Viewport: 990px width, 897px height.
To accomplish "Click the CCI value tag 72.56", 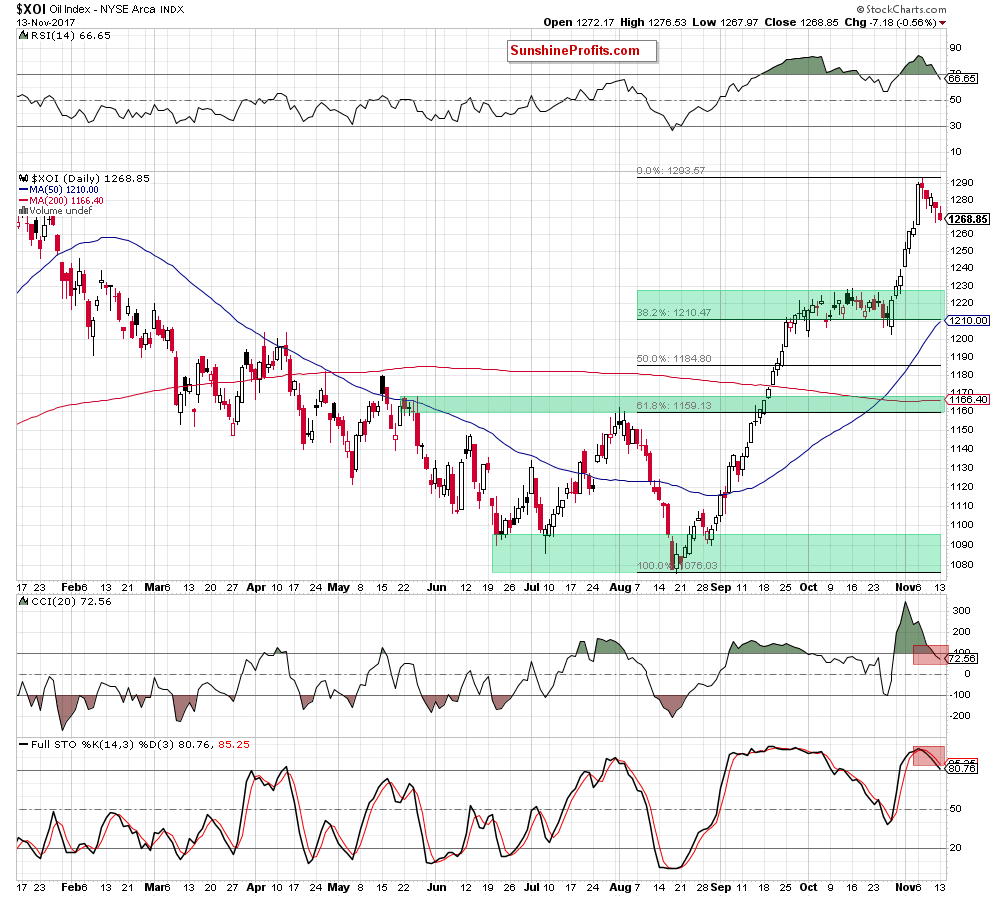I will pos(962,658).
